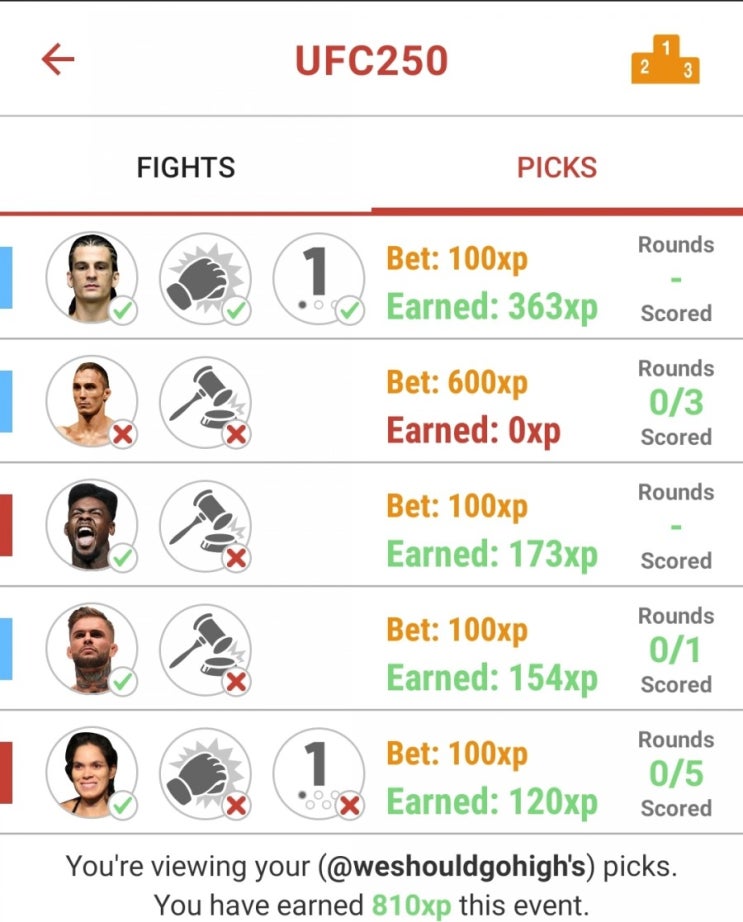Select the knockout glove icon in first pick

click(206, 279)
